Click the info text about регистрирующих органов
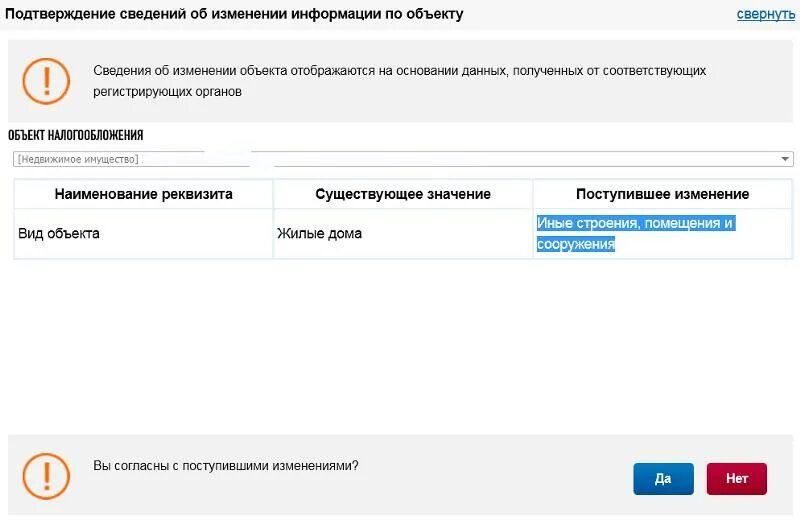The width and height of the screenshot is (800, 520). [399, 81]
